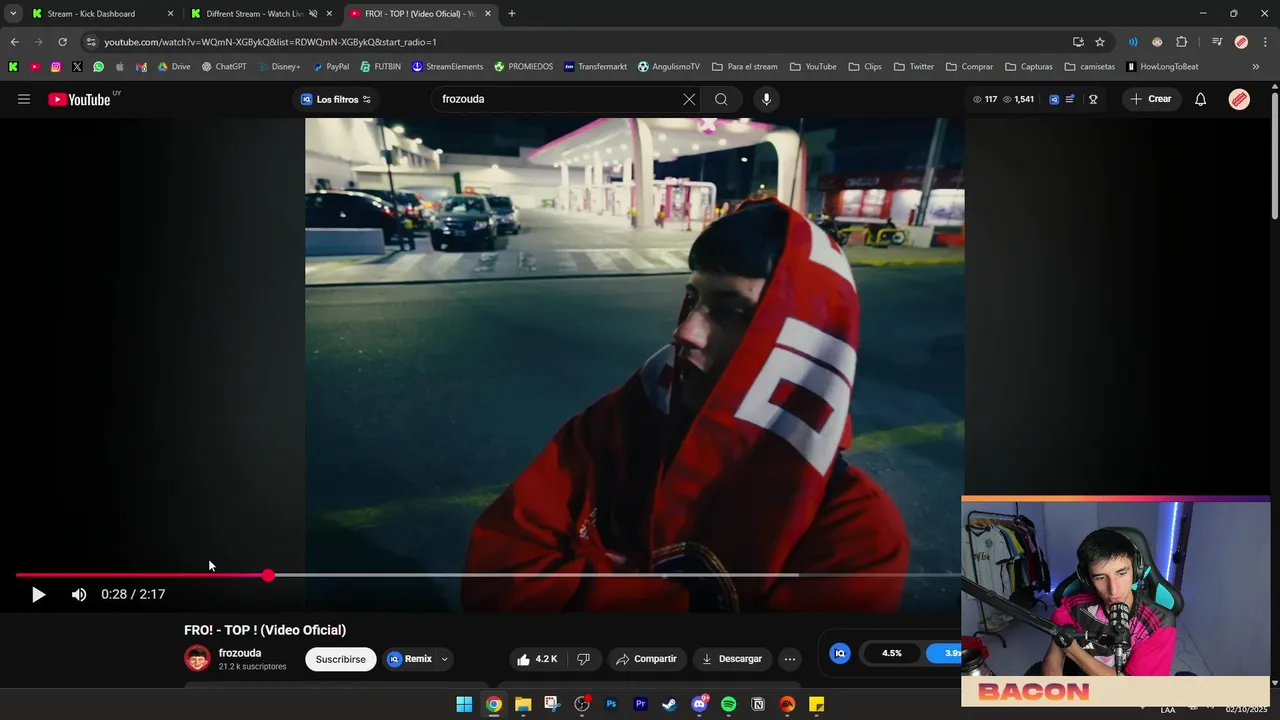Share the video via Compartir
Image resolution: width=1280 pixels, height=720 pixels.
(x=647, y=659)
